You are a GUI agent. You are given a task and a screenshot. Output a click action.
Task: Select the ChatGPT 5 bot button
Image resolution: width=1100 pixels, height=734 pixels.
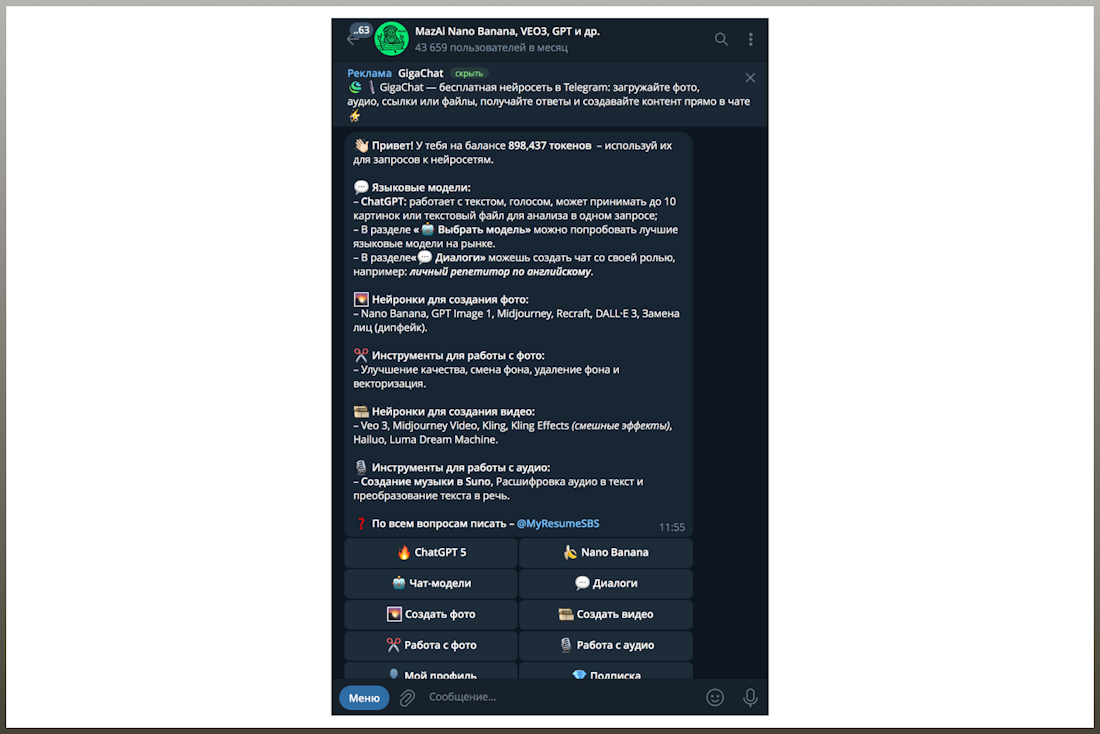[x=431, y=552]
